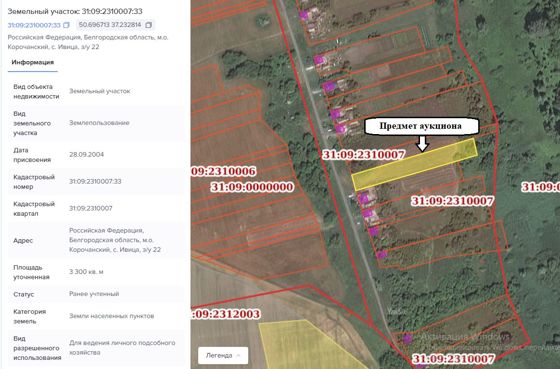Click map label ':09:2312003'

point(226,314)
